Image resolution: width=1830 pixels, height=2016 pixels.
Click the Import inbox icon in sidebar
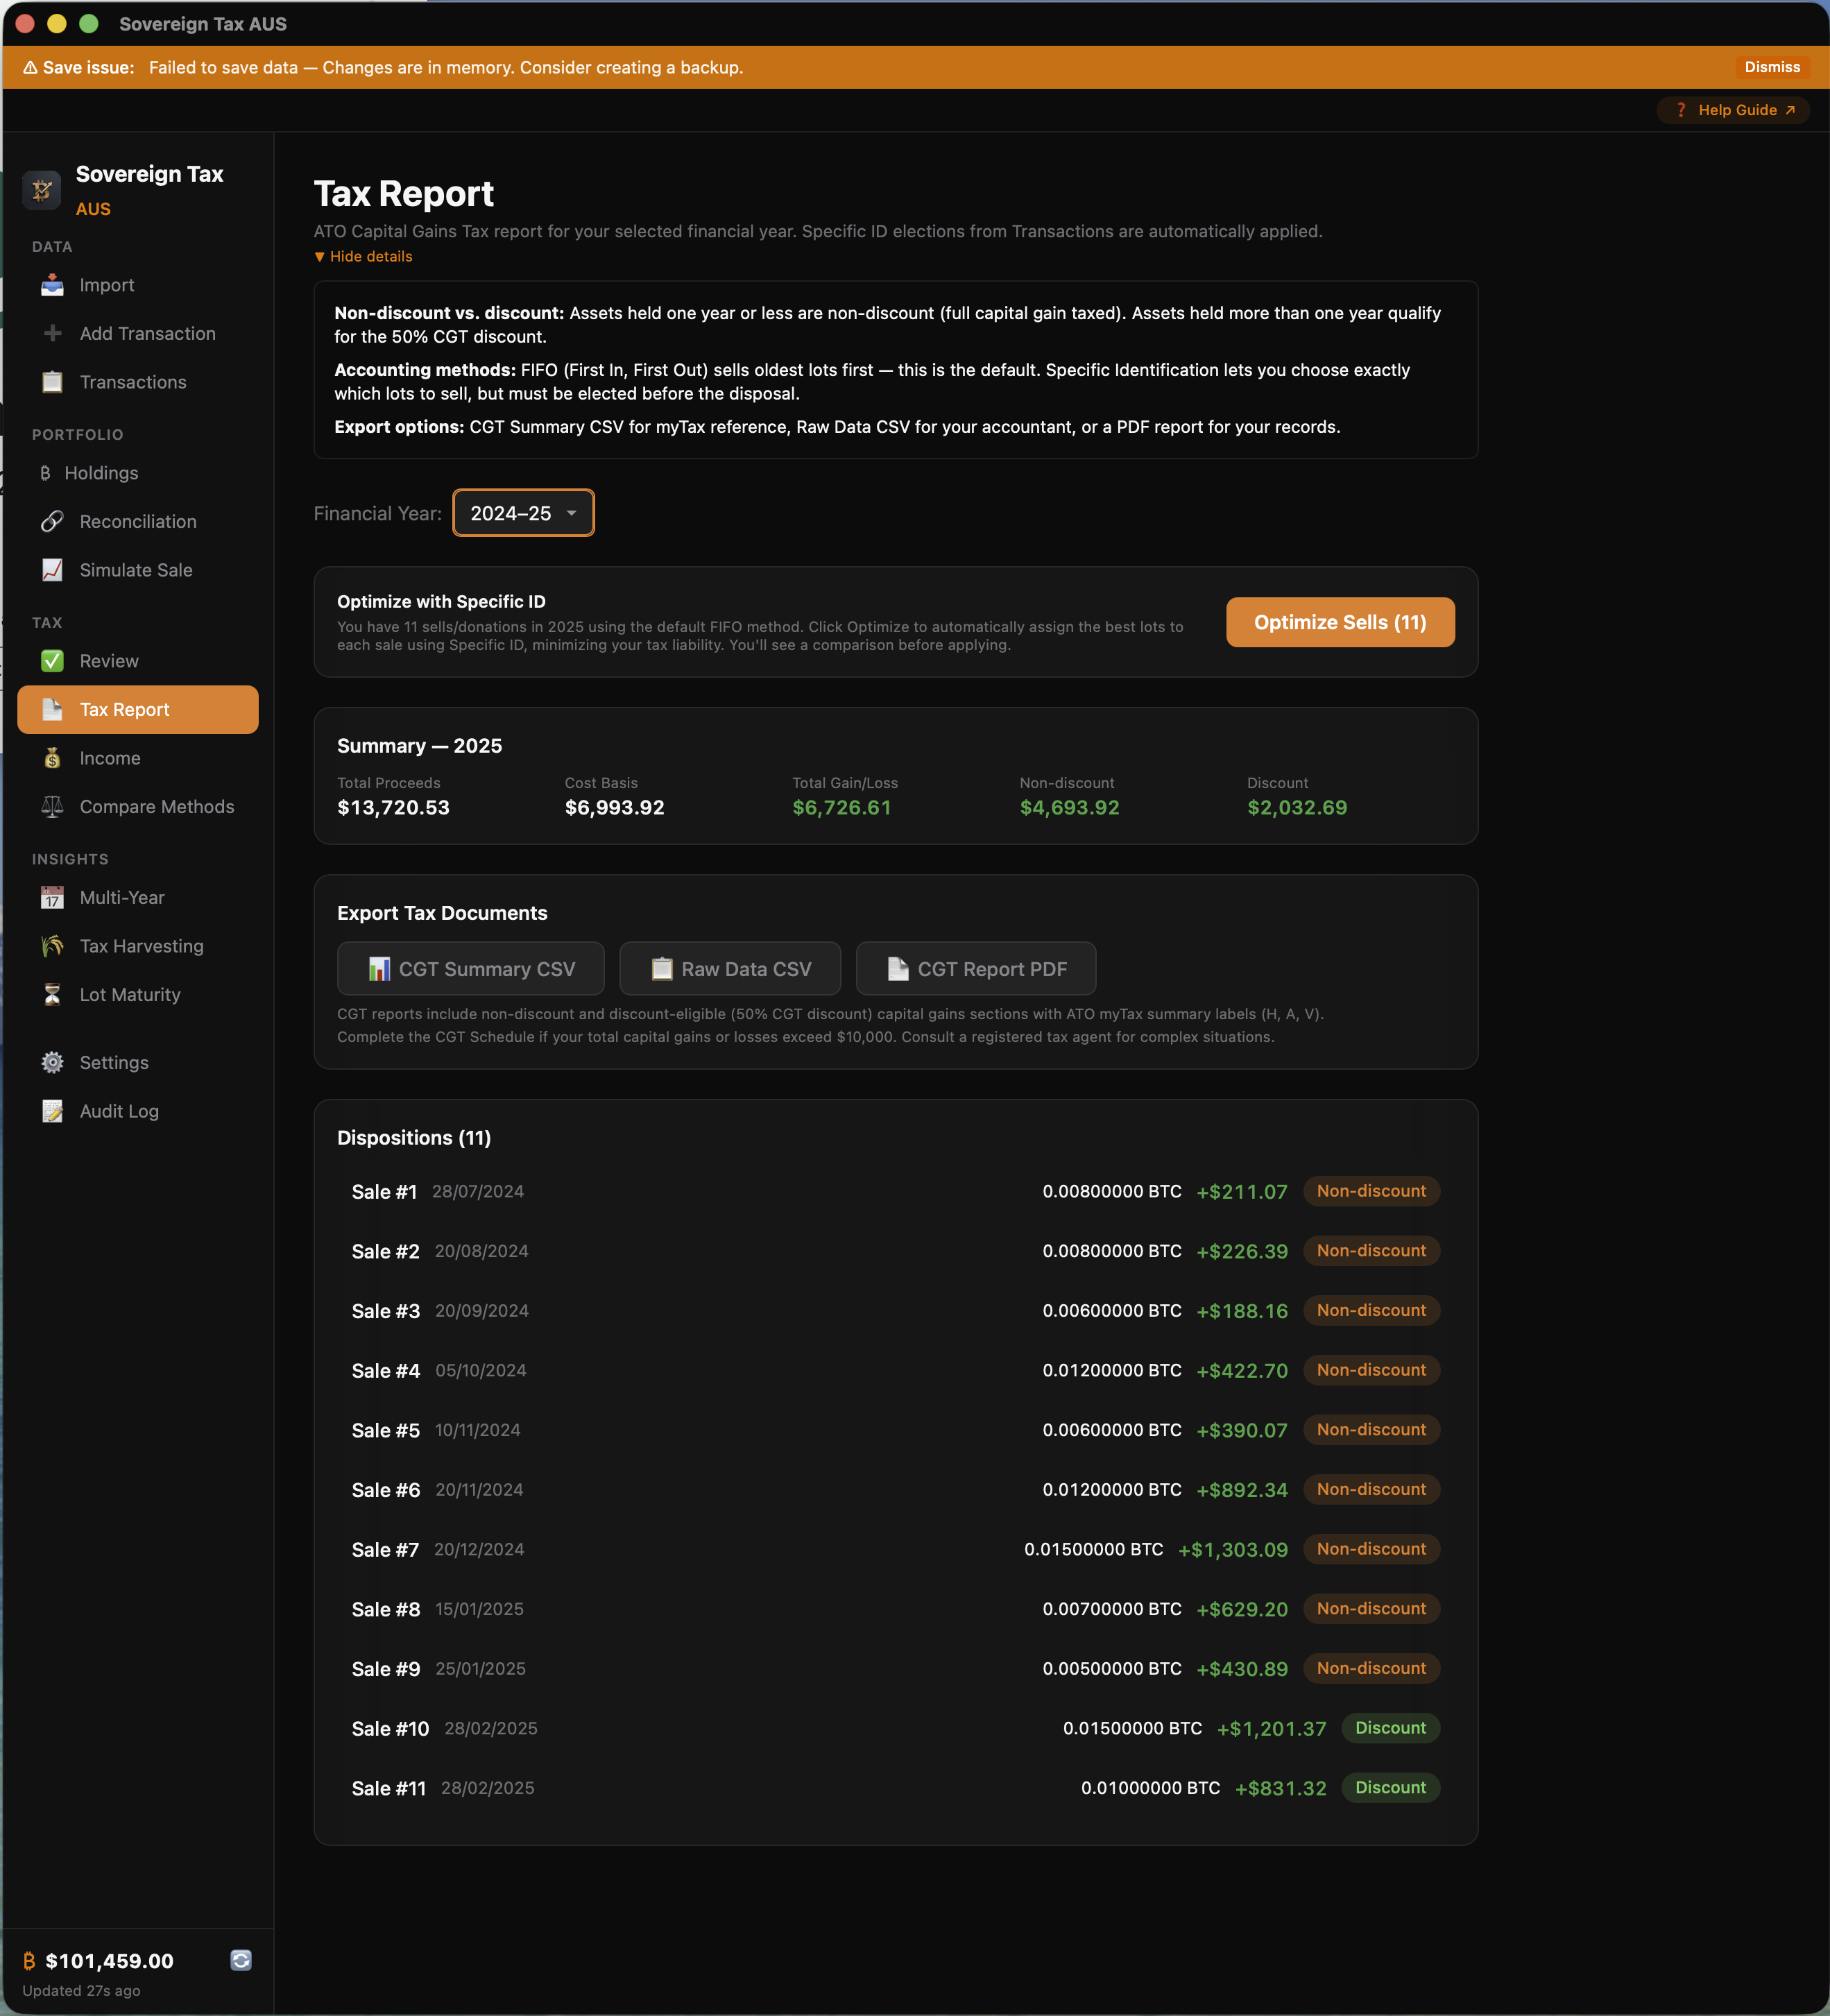point(52,285)
